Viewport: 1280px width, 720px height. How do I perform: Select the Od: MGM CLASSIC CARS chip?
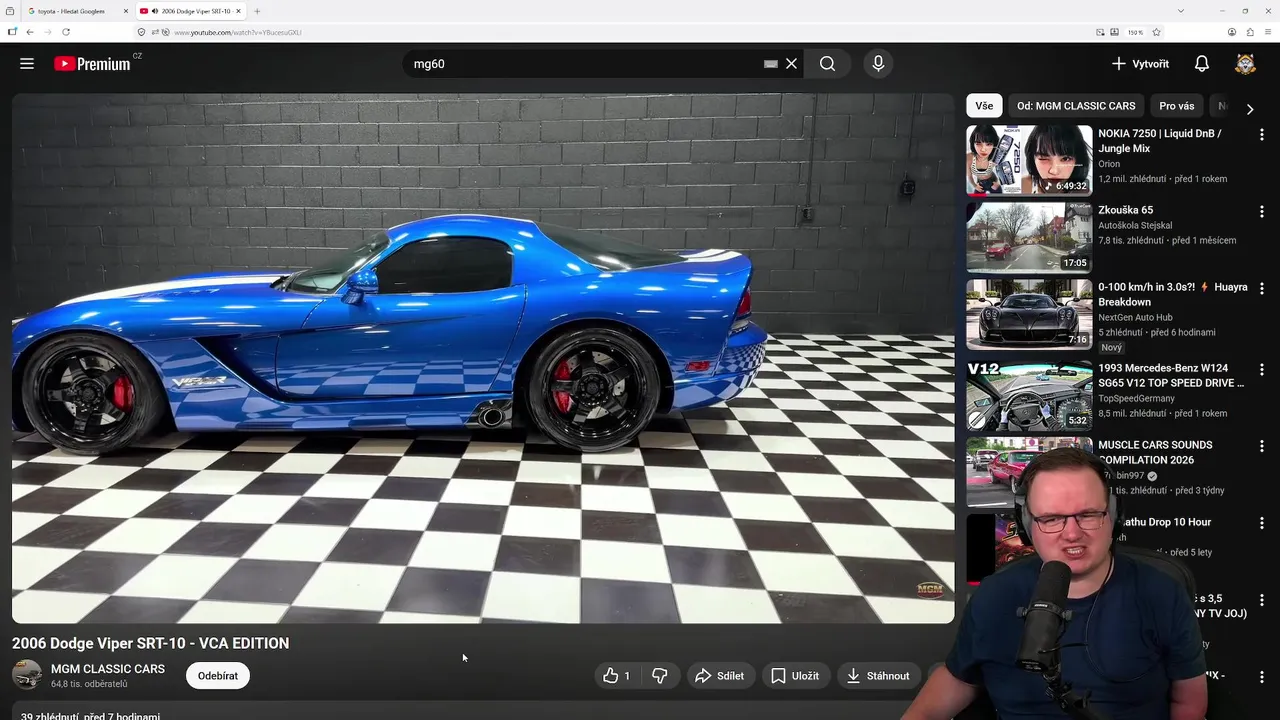tap(1076, 106)
